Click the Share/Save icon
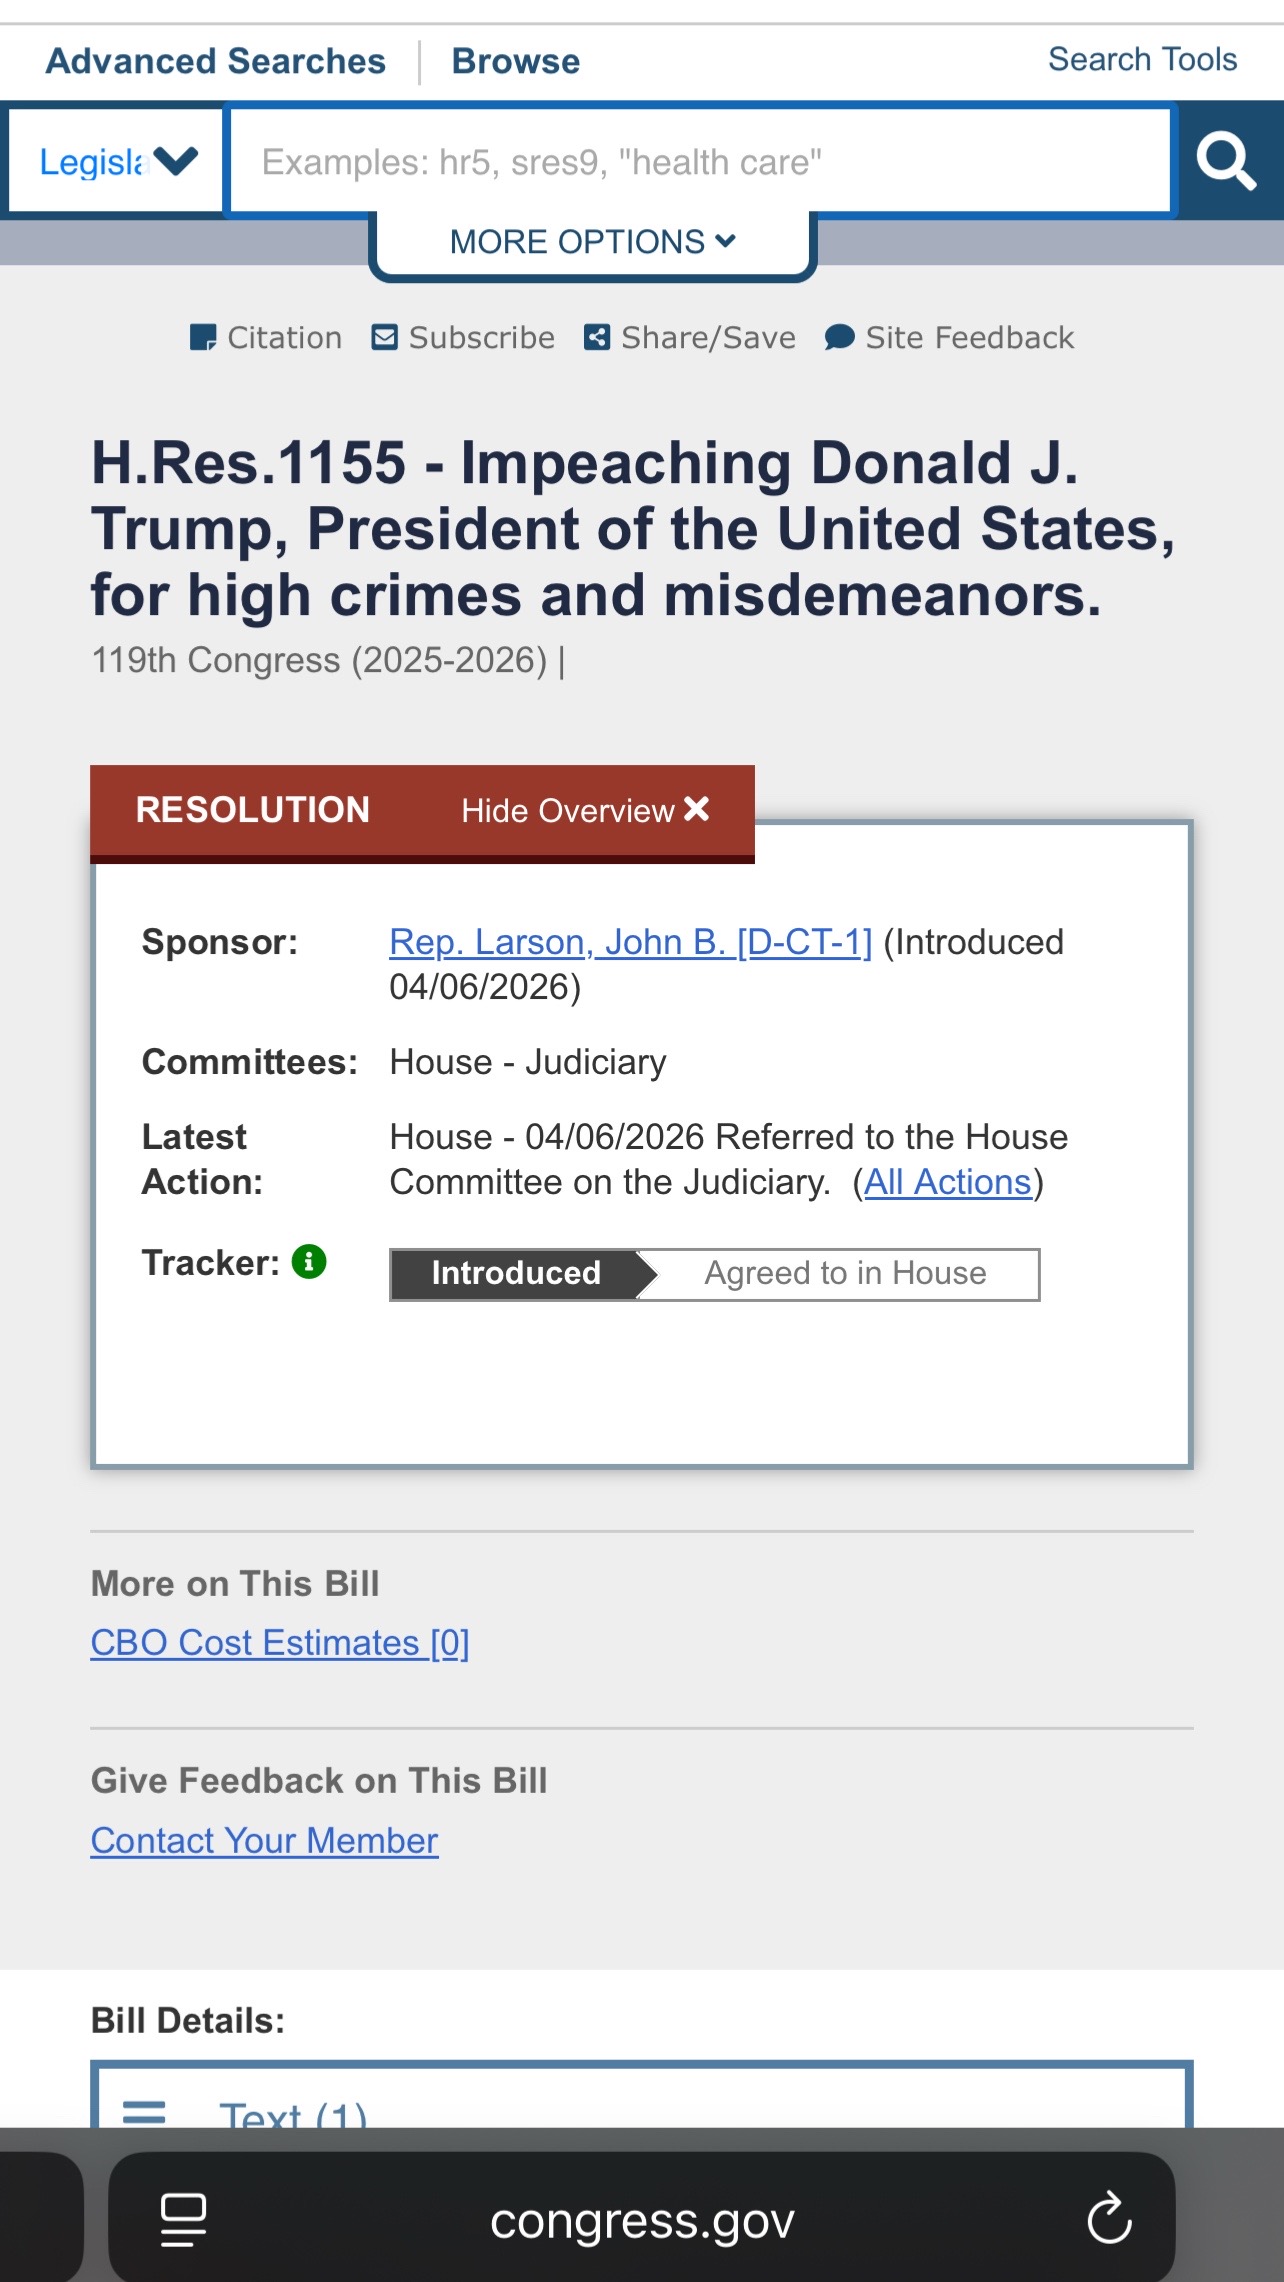1284x2282 pixels. click(597, 337)
